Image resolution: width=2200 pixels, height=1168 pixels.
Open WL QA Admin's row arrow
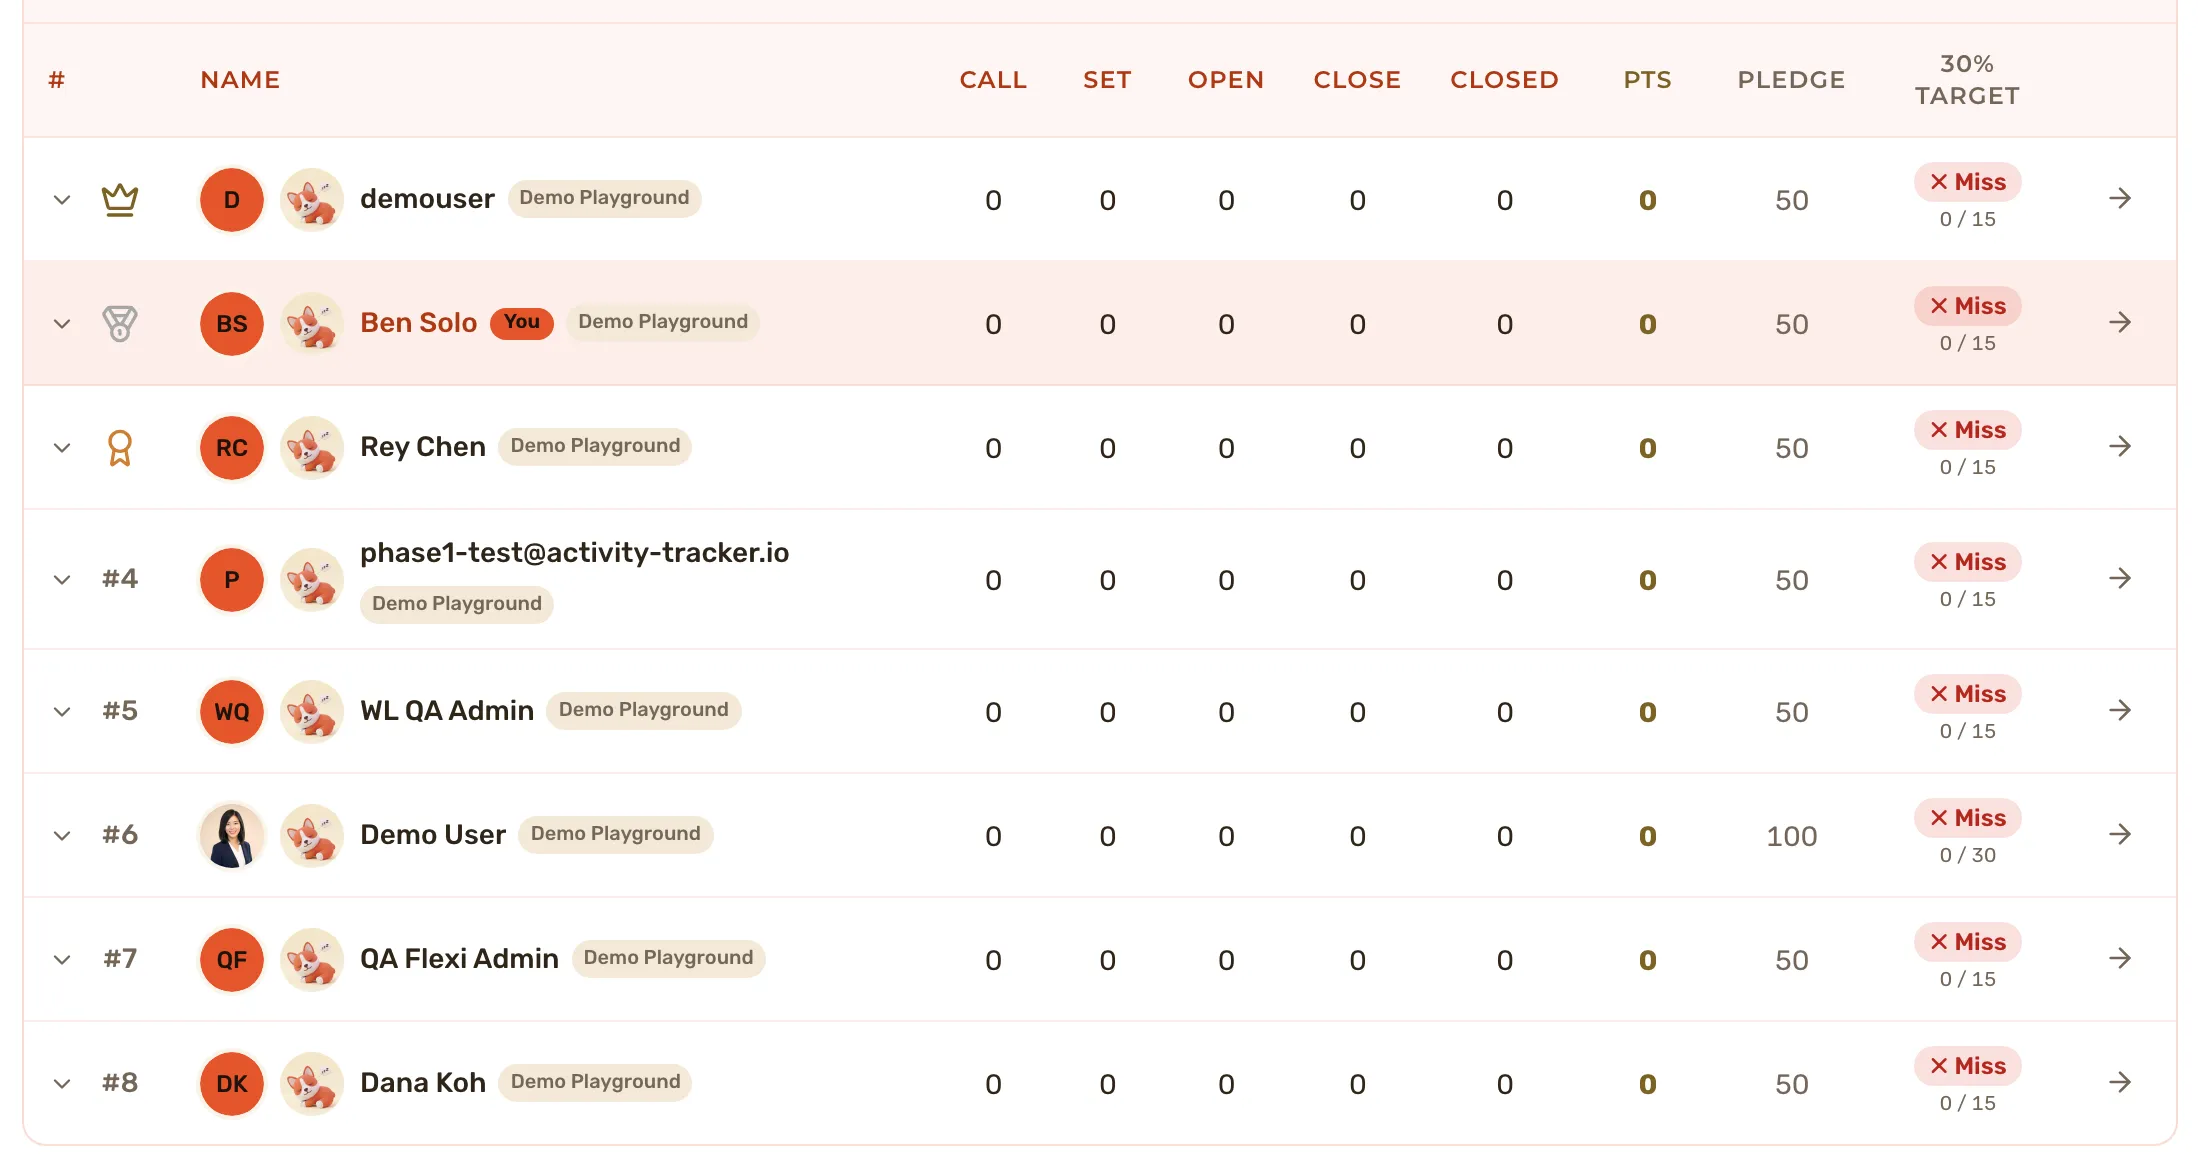pos(2120,710)
